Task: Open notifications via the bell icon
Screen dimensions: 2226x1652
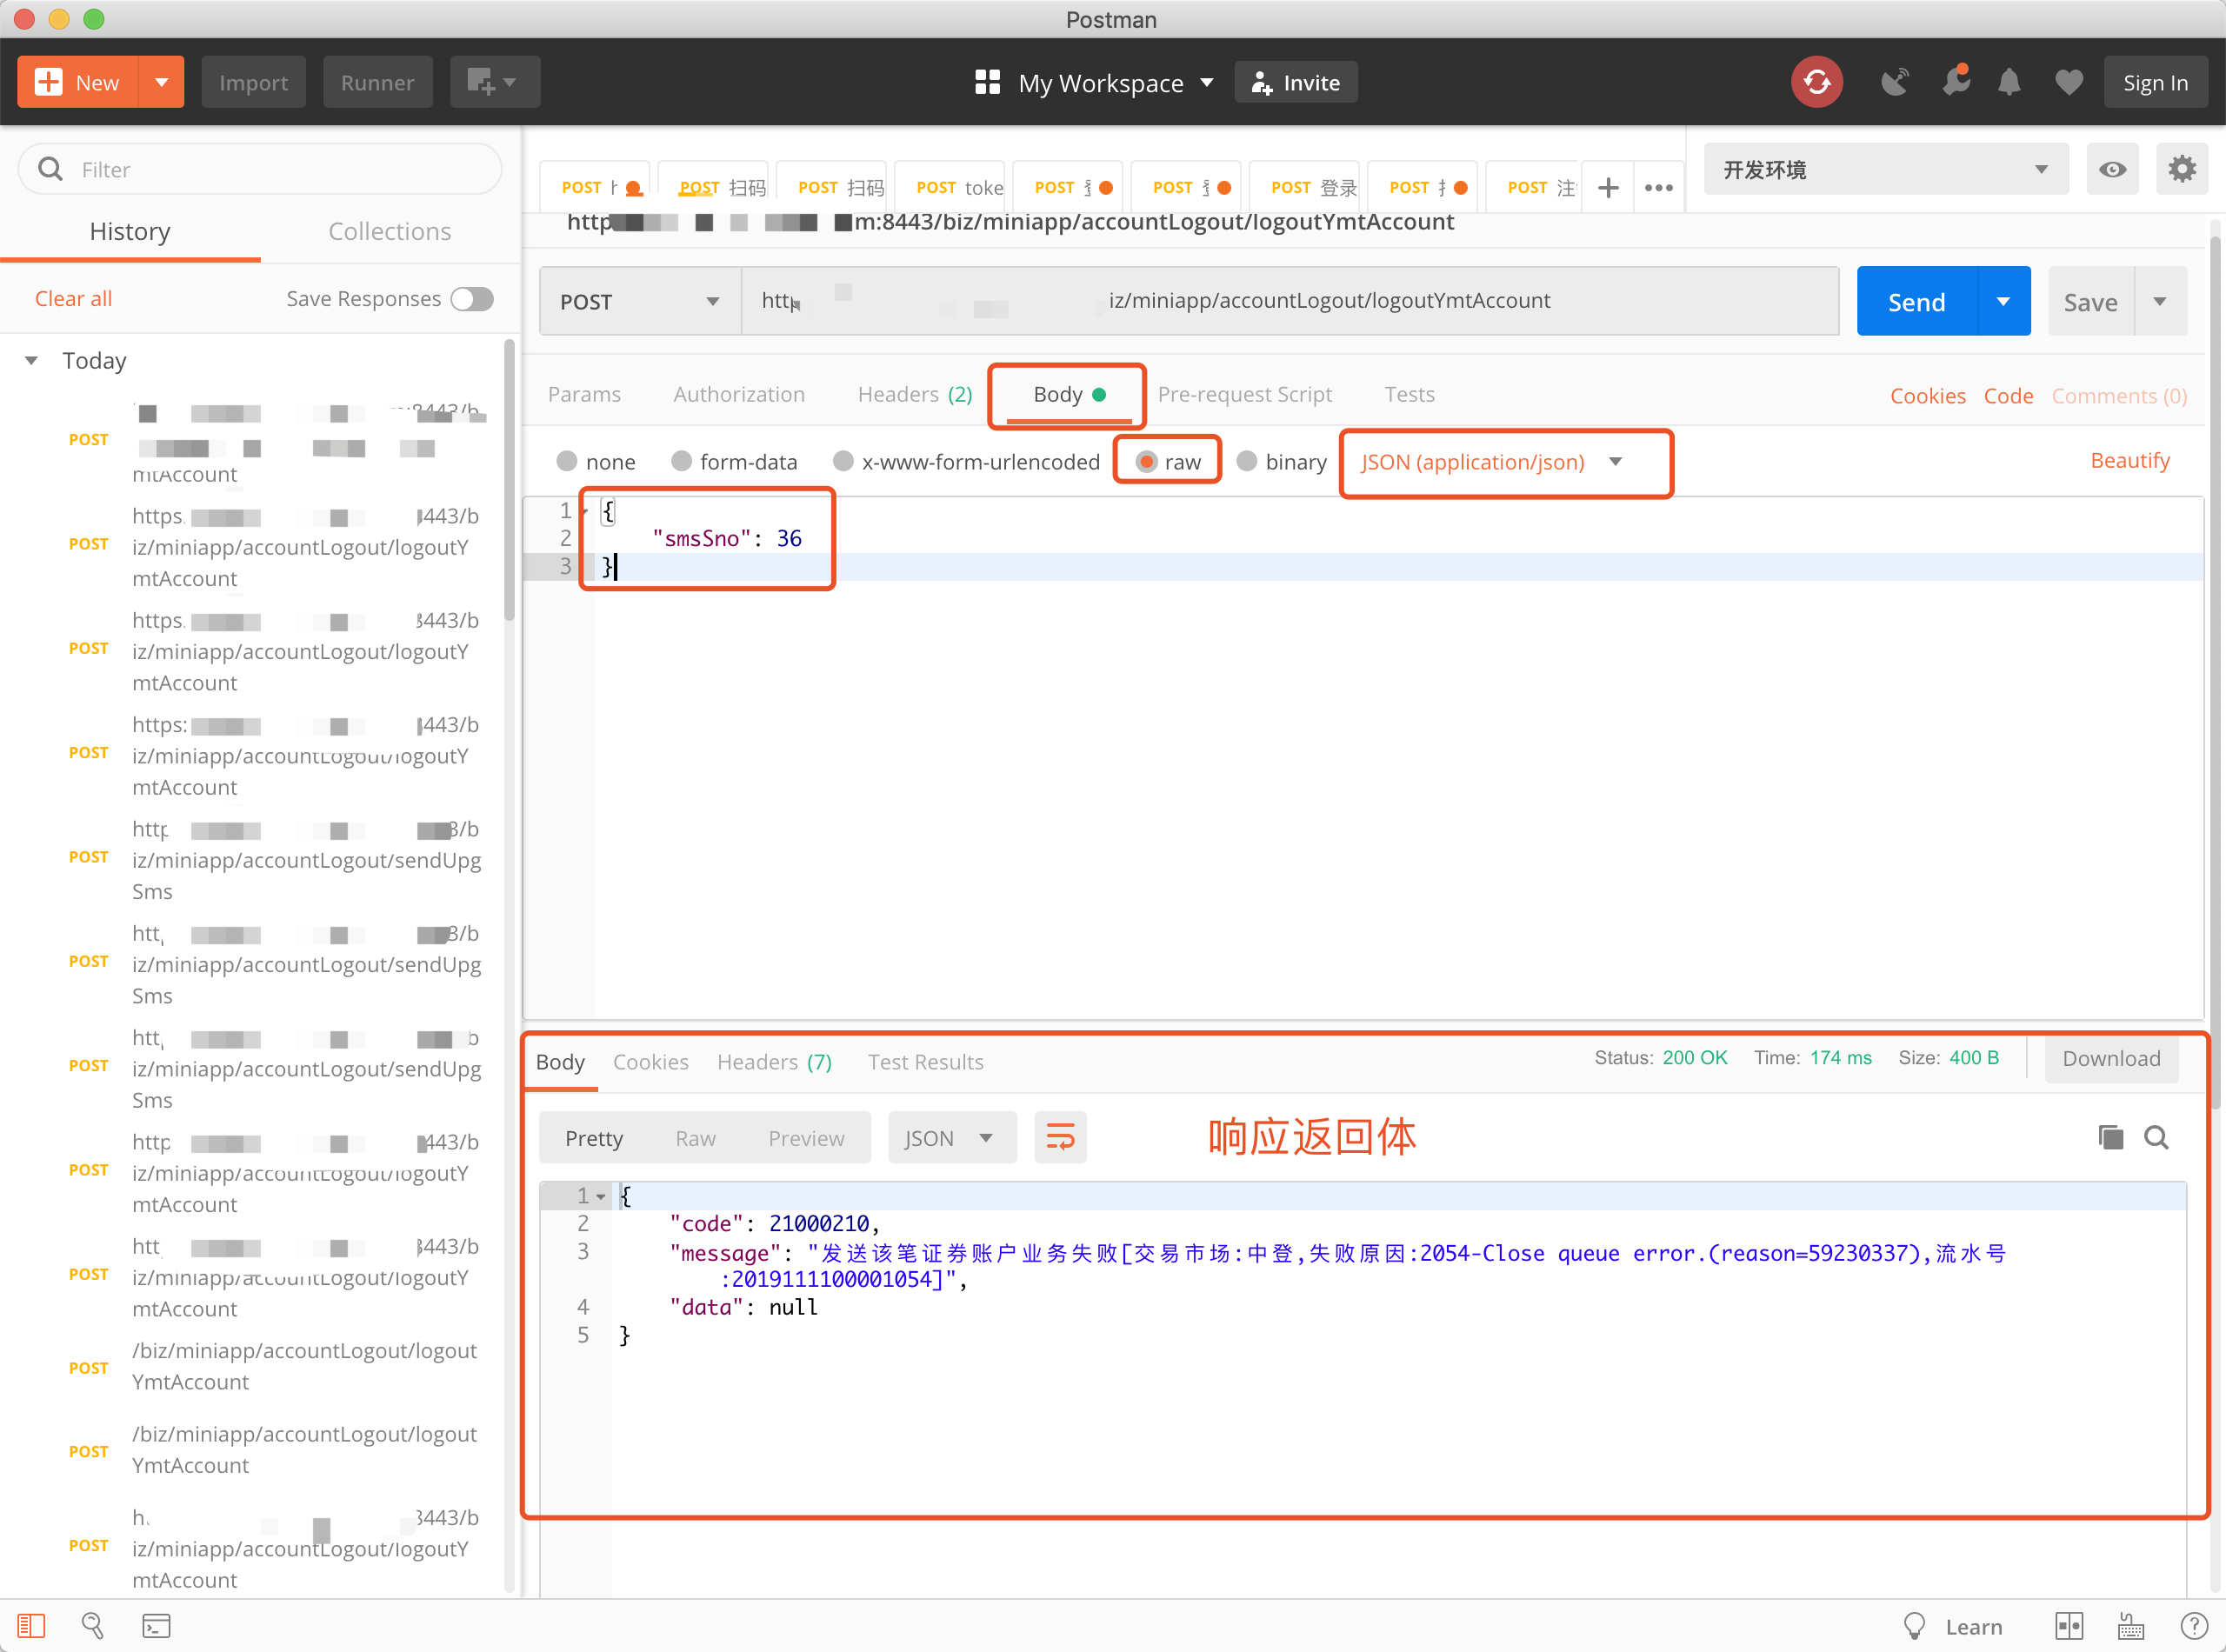Action: coord(2010,82)
